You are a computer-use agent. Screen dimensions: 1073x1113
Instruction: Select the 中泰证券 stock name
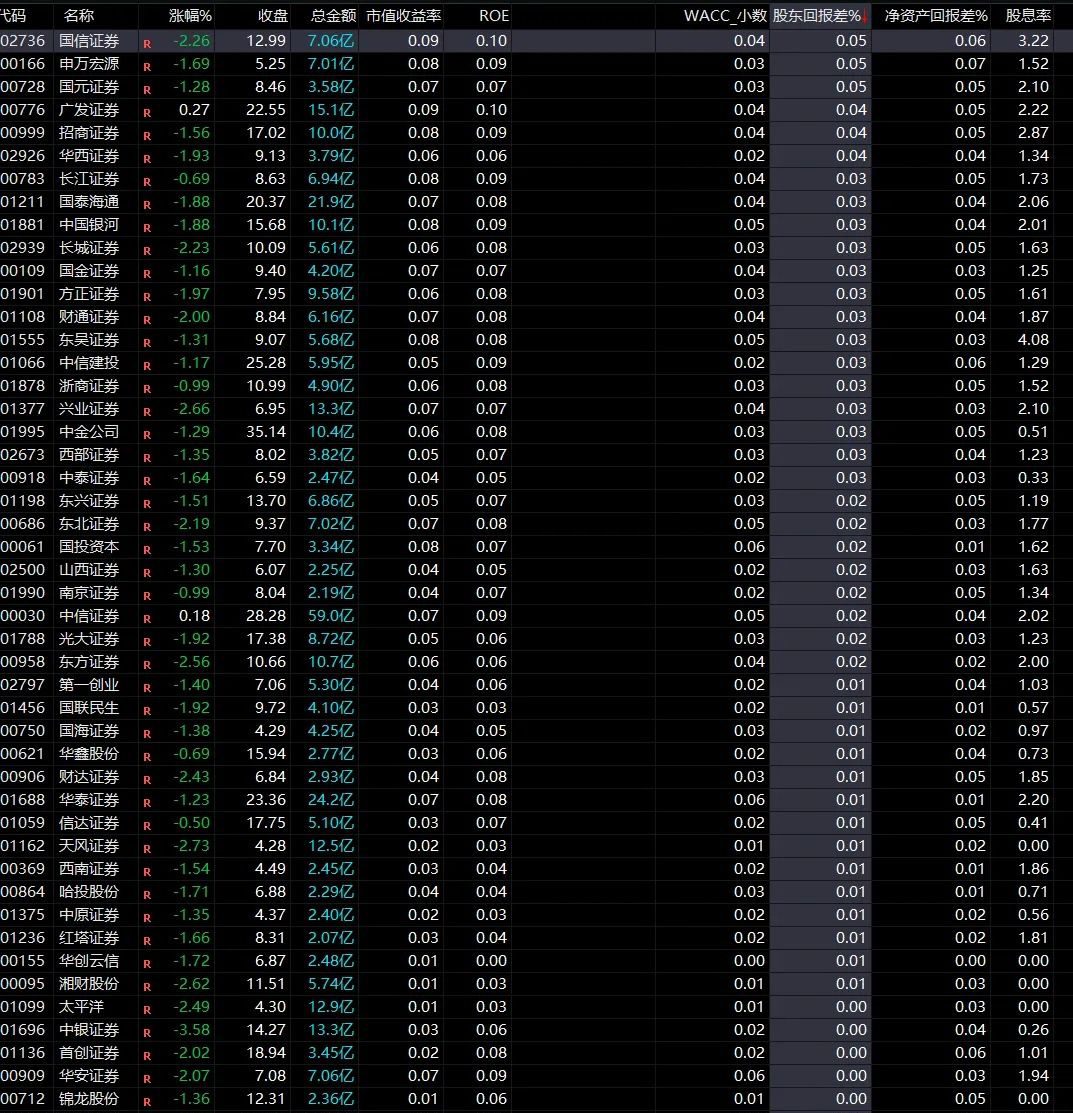[x=89, y=478]
